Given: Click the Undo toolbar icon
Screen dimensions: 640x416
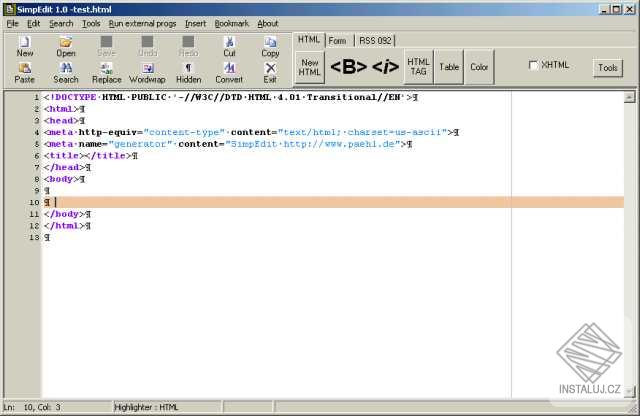Looking at the screenshot, I should 147,46.
